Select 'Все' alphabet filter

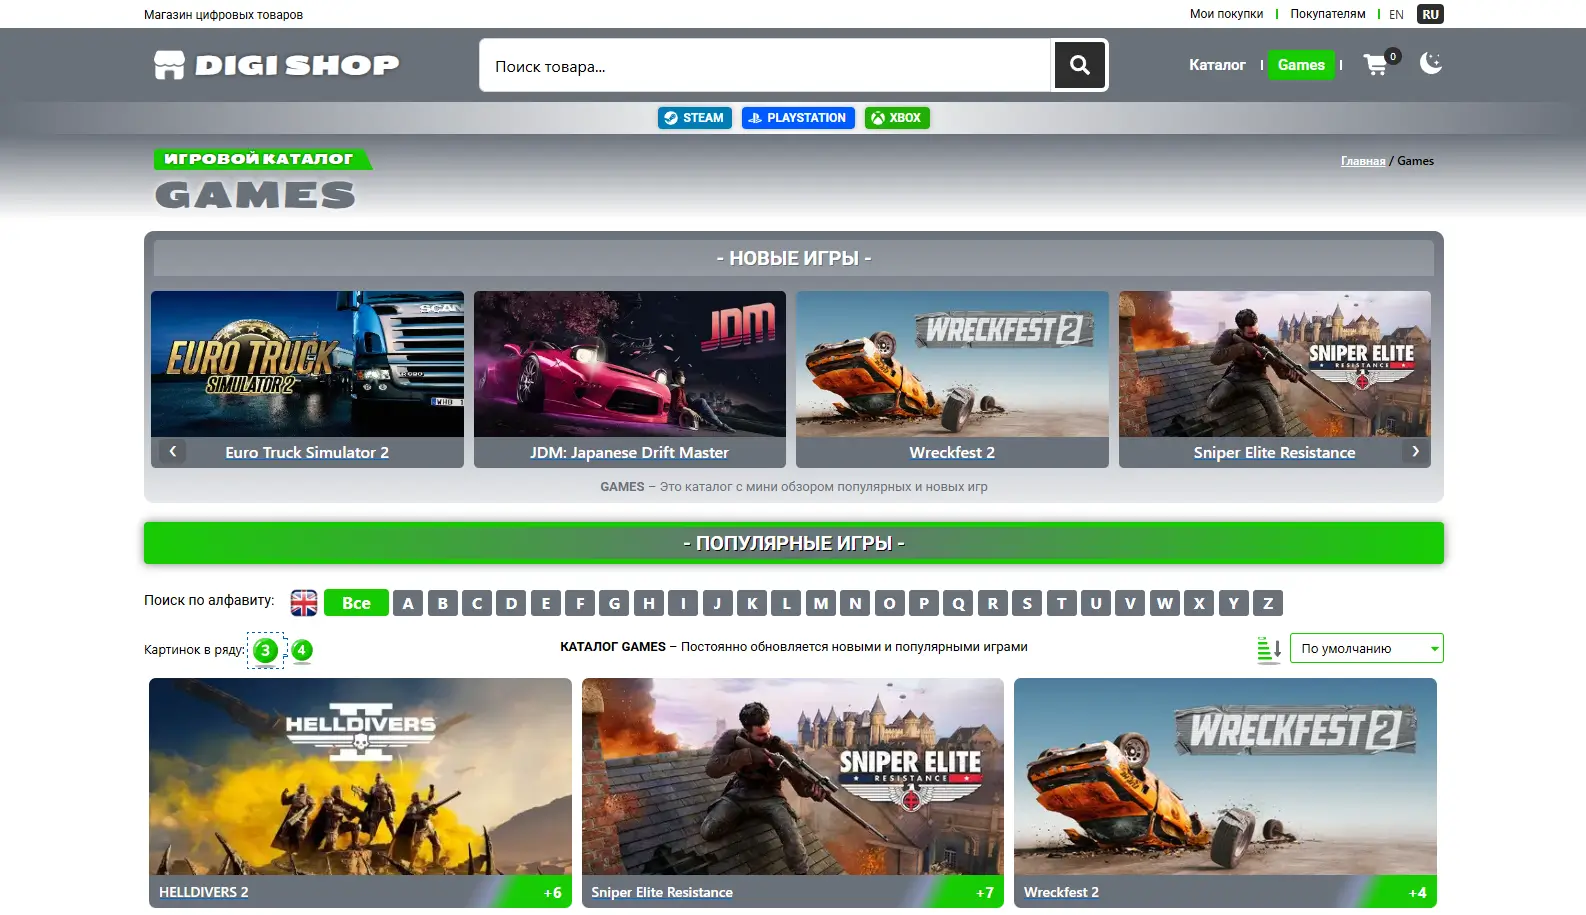click(356, 603)
